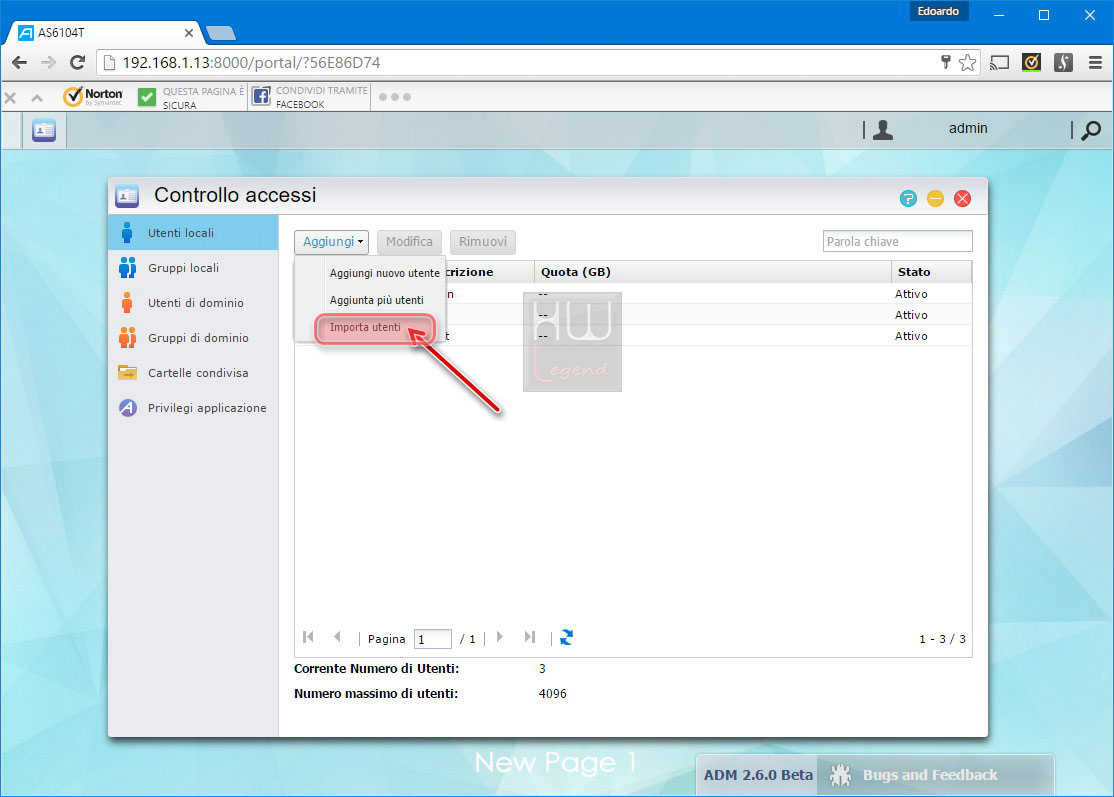The width and height of the screenshot is (1114, 797).
Task: Sort by Stato column header
Action: pos(931,272)
